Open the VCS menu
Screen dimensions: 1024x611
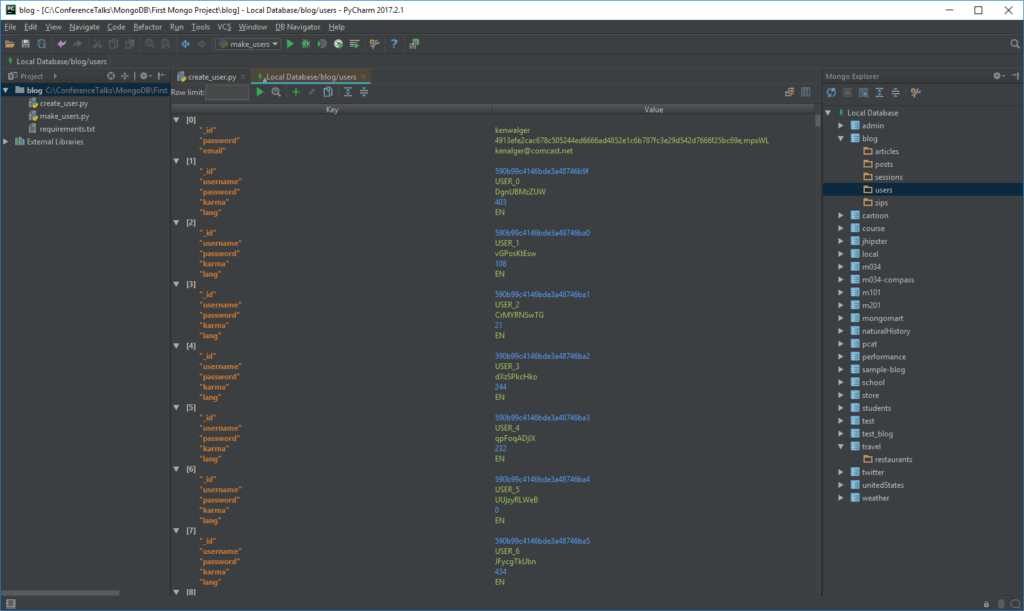point(224,27)
